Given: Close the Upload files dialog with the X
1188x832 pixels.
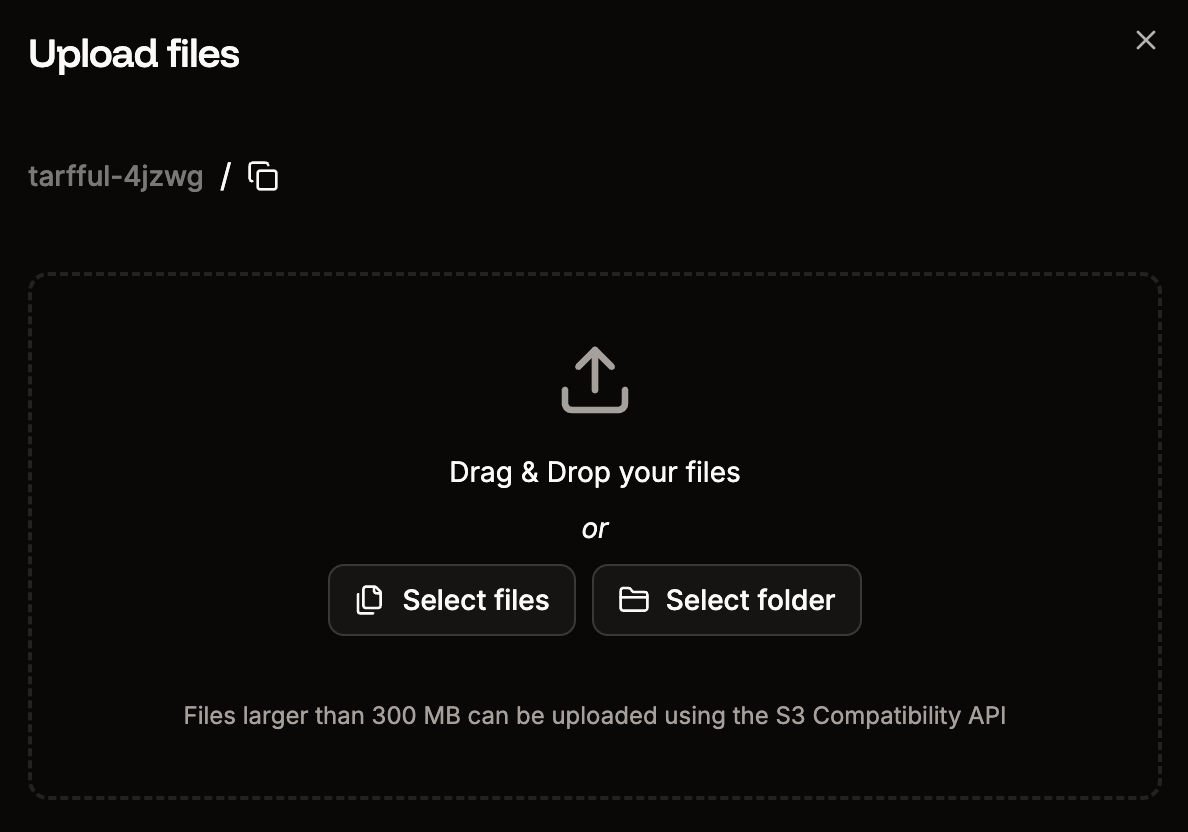Looking at the screenshot, I should point(1145,40).
